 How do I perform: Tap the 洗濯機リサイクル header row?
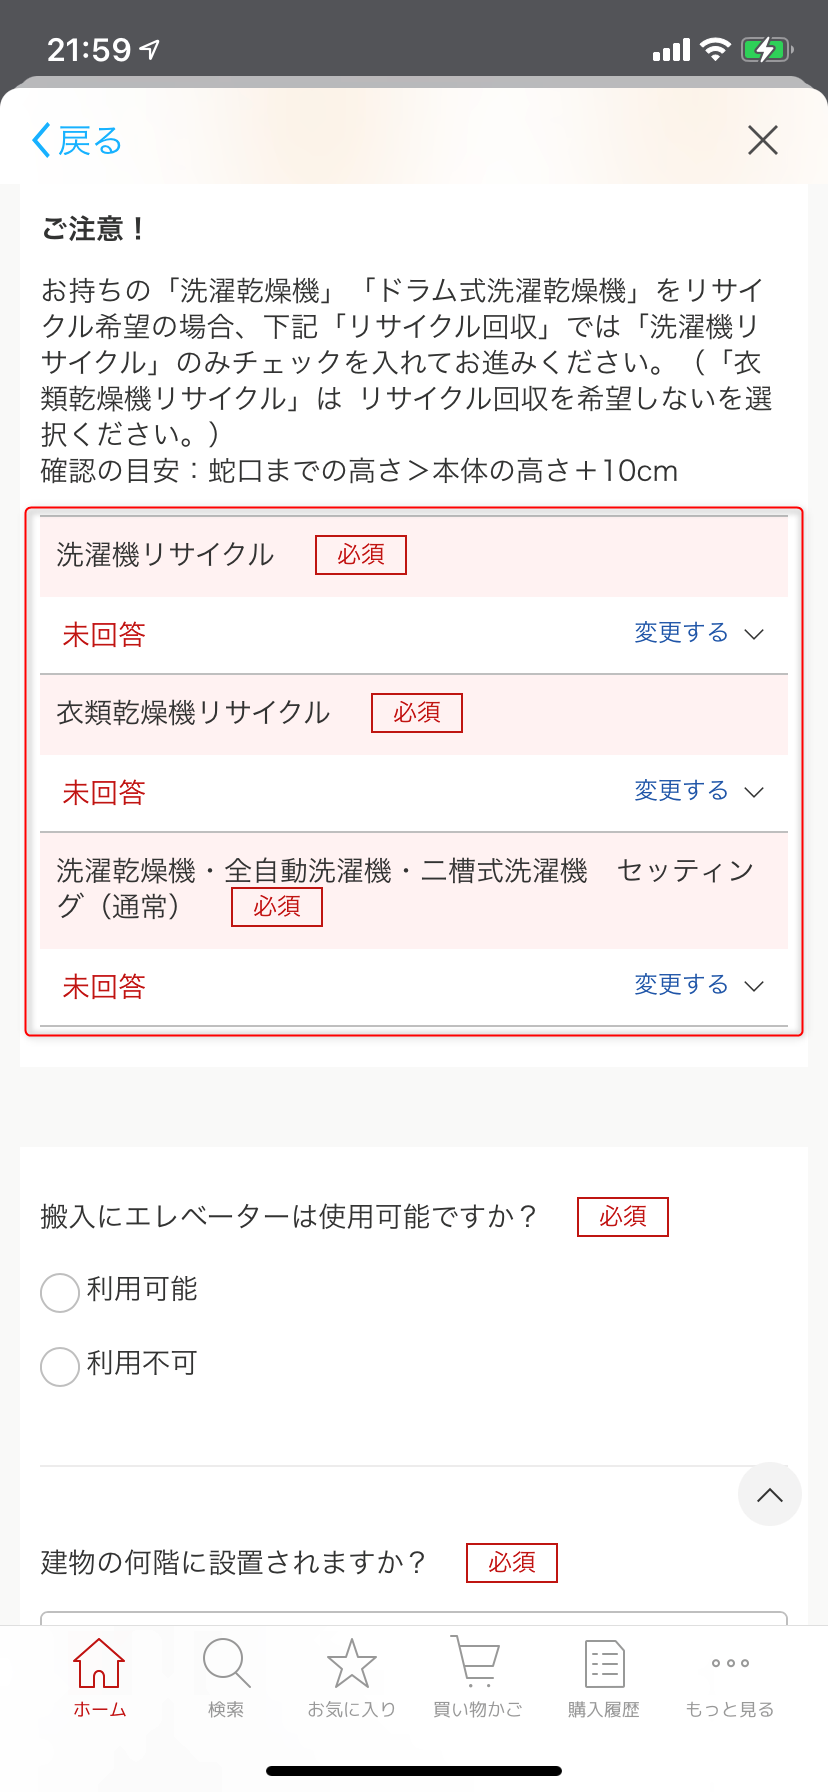point(414,556)
